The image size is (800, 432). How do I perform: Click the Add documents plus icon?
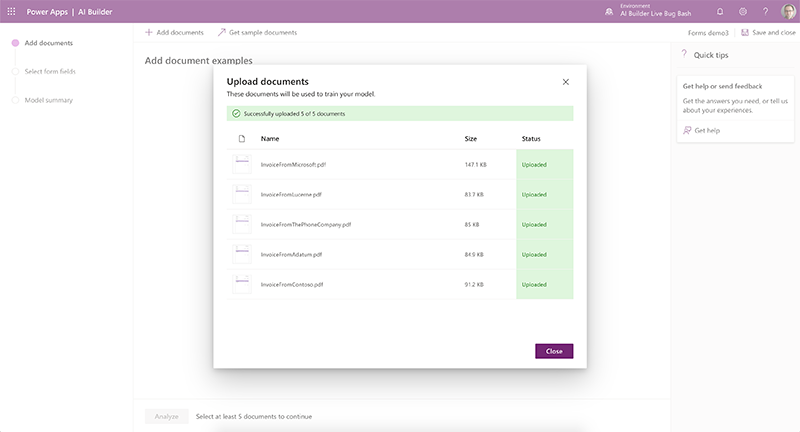point(148,32)
